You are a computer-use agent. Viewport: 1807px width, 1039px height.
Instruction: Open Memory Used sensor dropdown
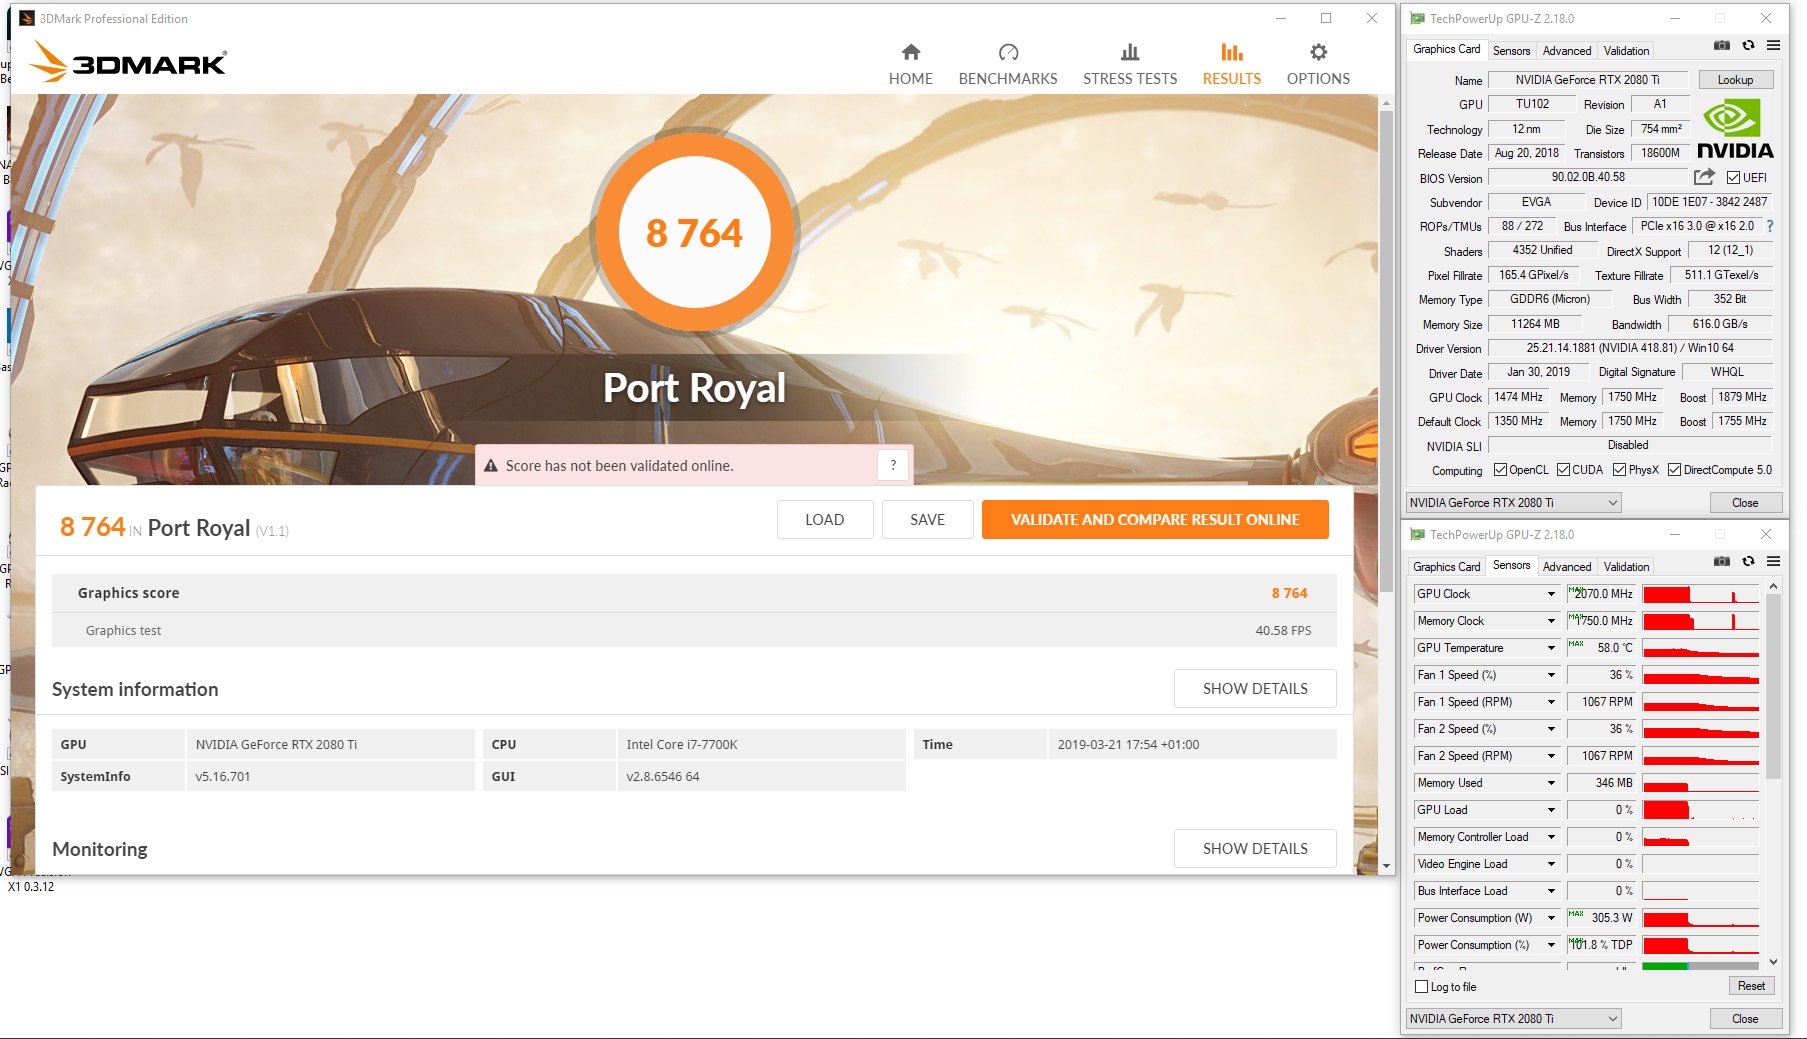coord(1551,783)
